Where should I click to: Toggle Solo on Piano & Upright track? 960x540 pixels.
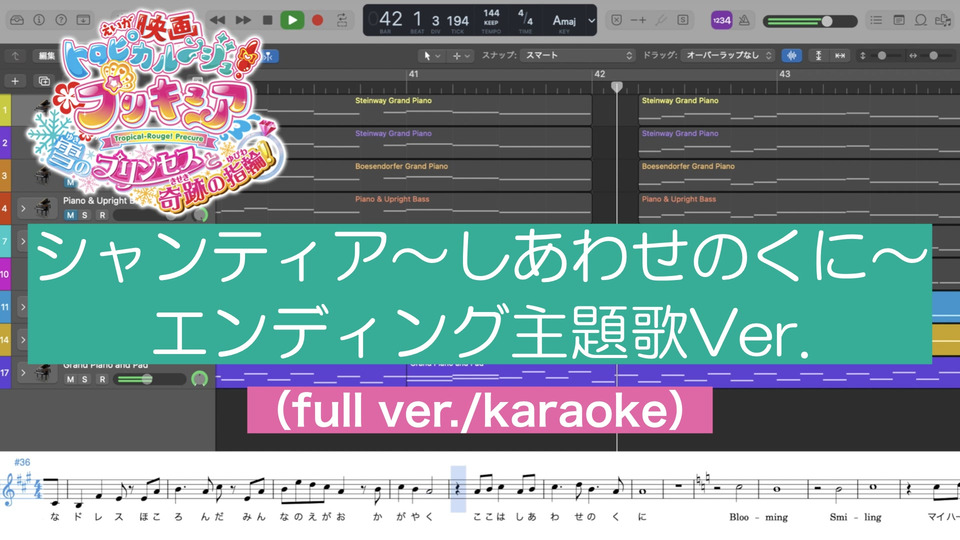[x=84, y=215]
